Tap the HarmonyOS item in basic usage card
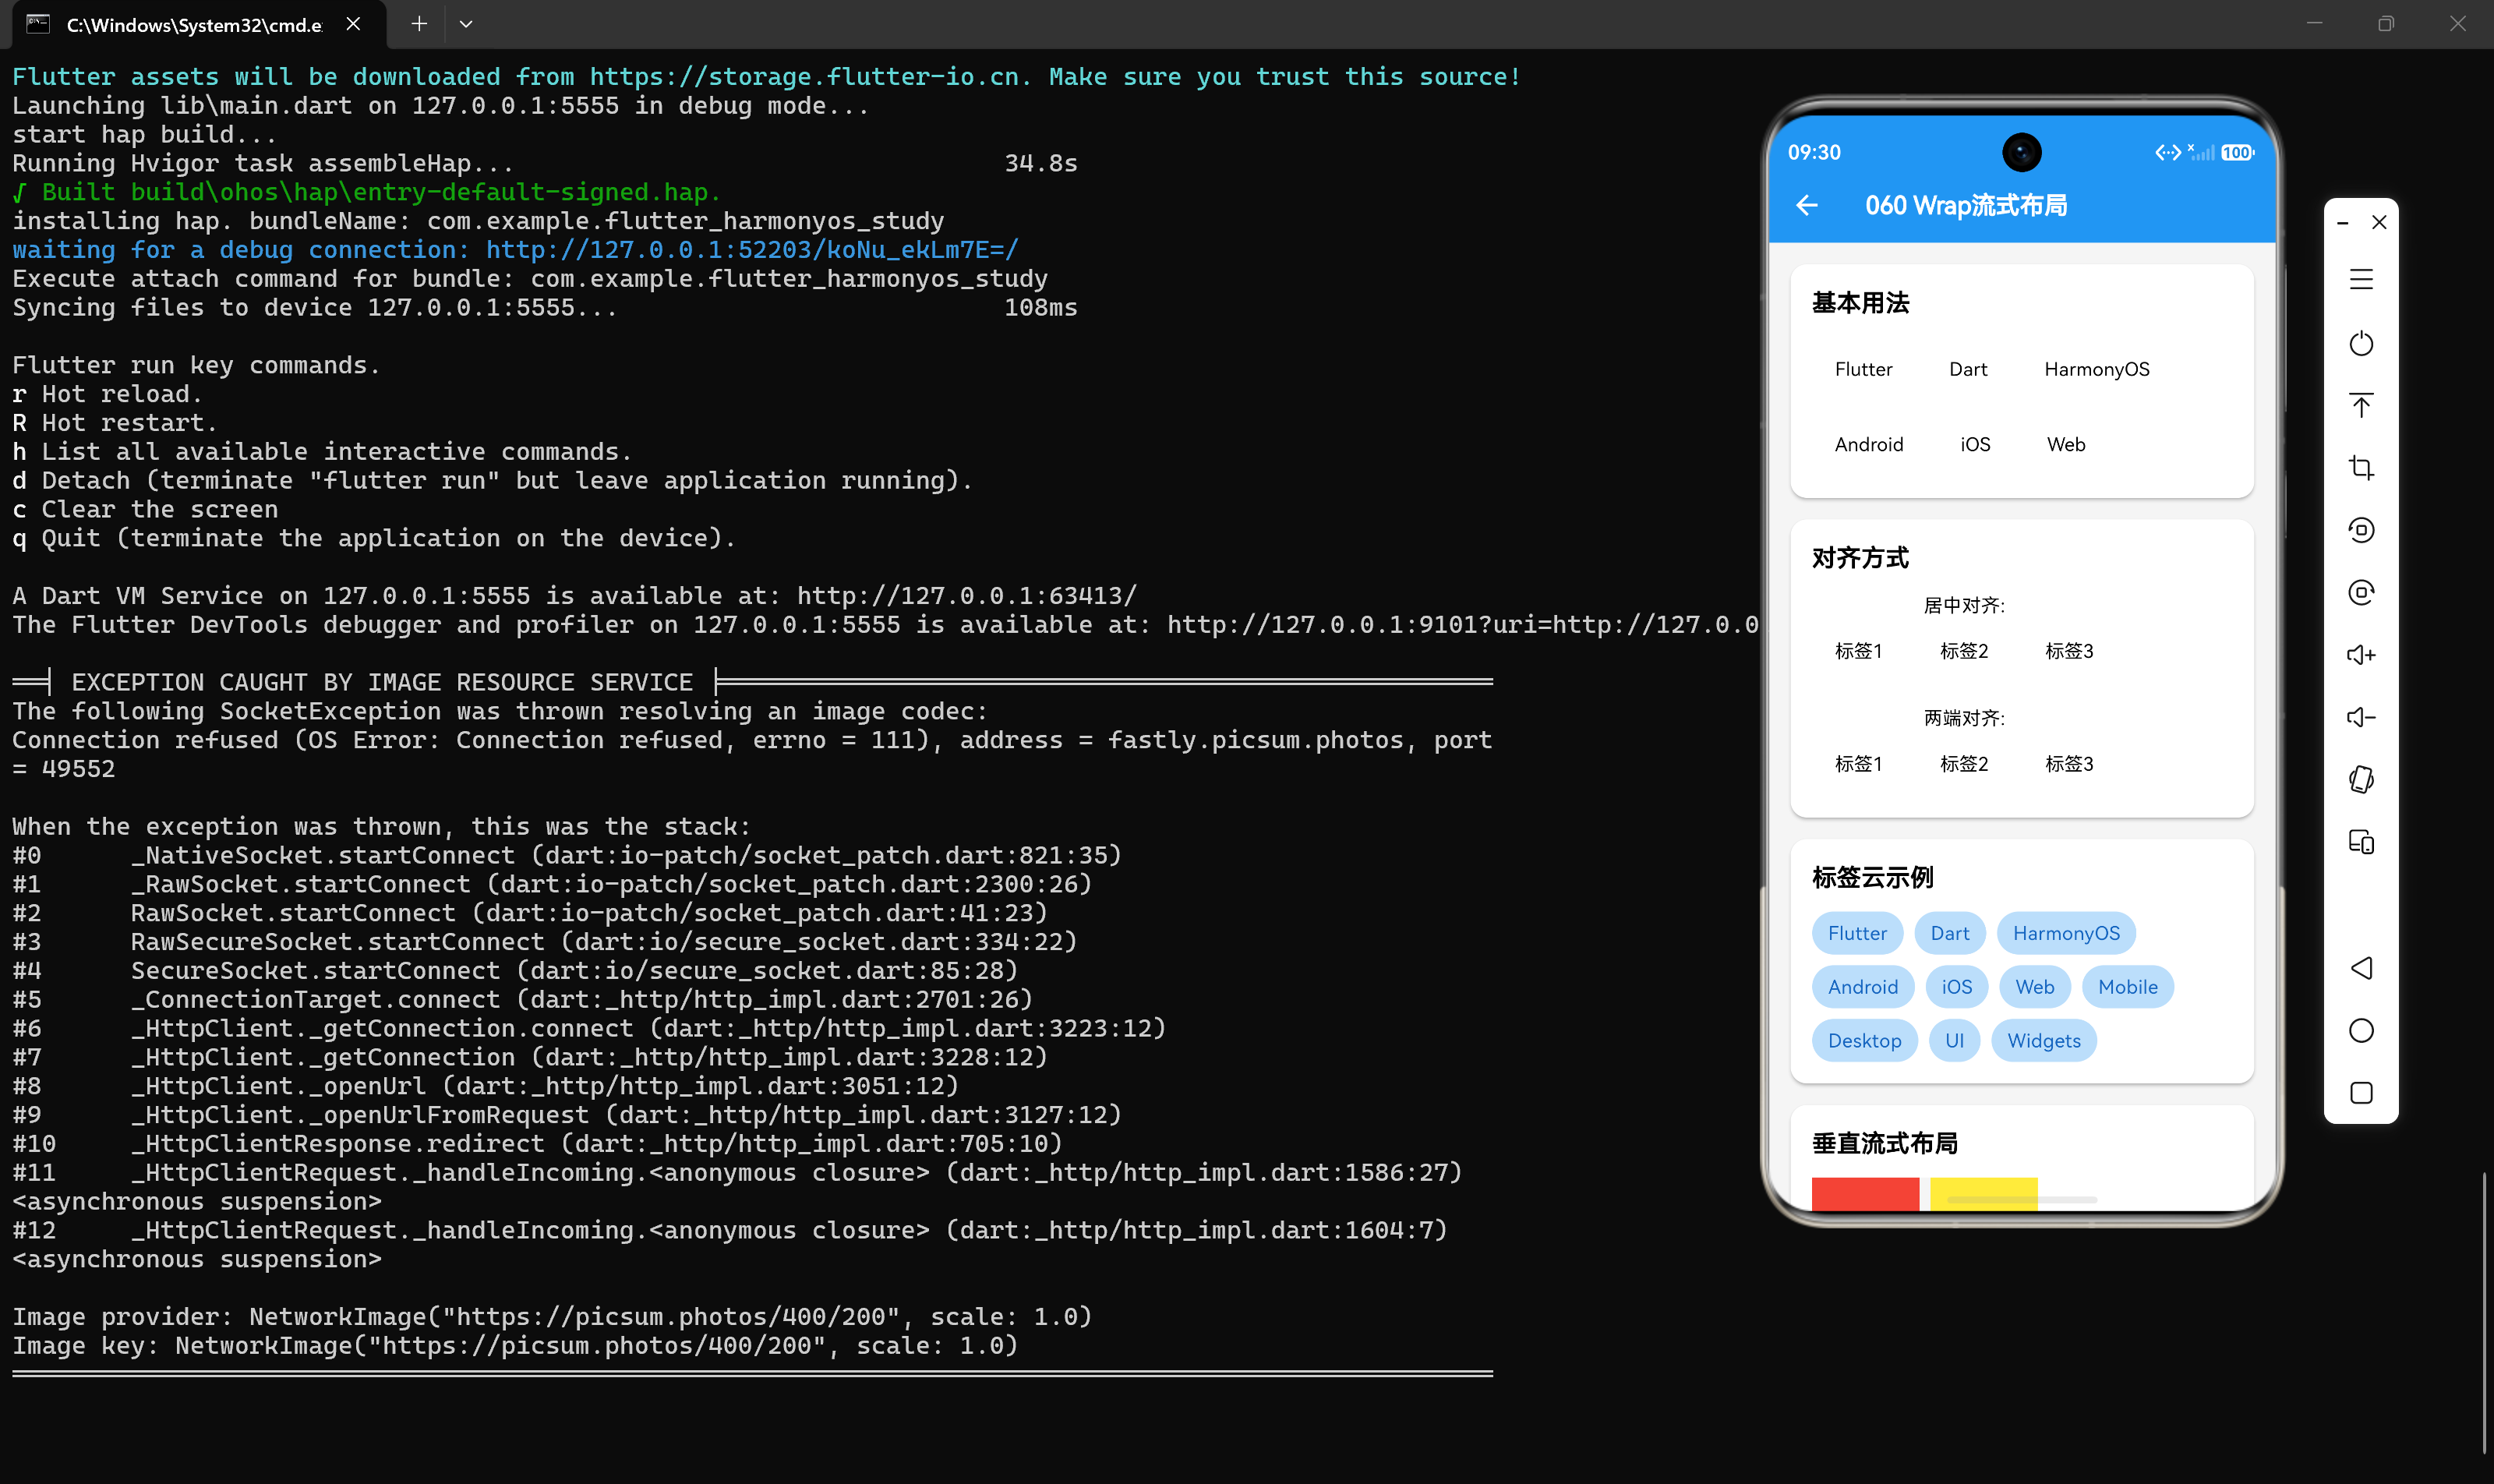 [2096, 369]
